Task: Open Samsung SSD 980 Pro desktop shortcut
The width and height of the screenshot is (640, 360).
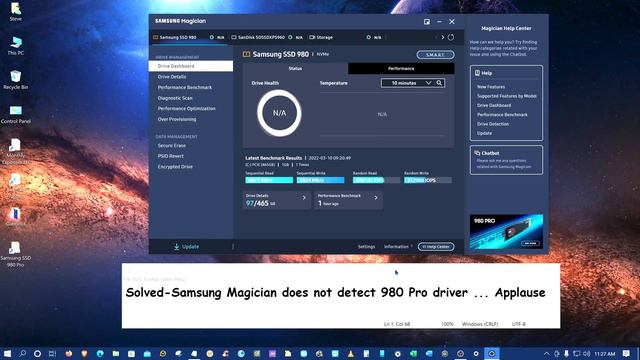Action: [x=16, y=254]
